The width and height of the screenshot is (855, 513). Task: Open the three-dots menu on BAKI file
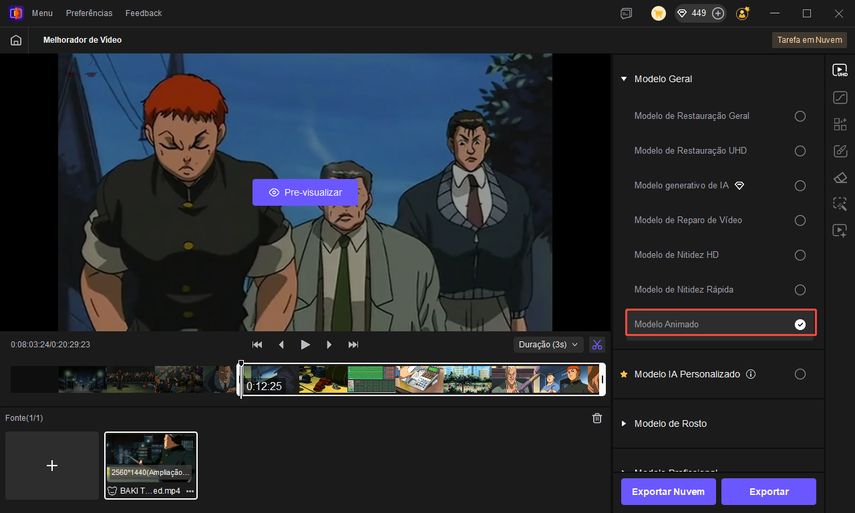coord(190,491)
